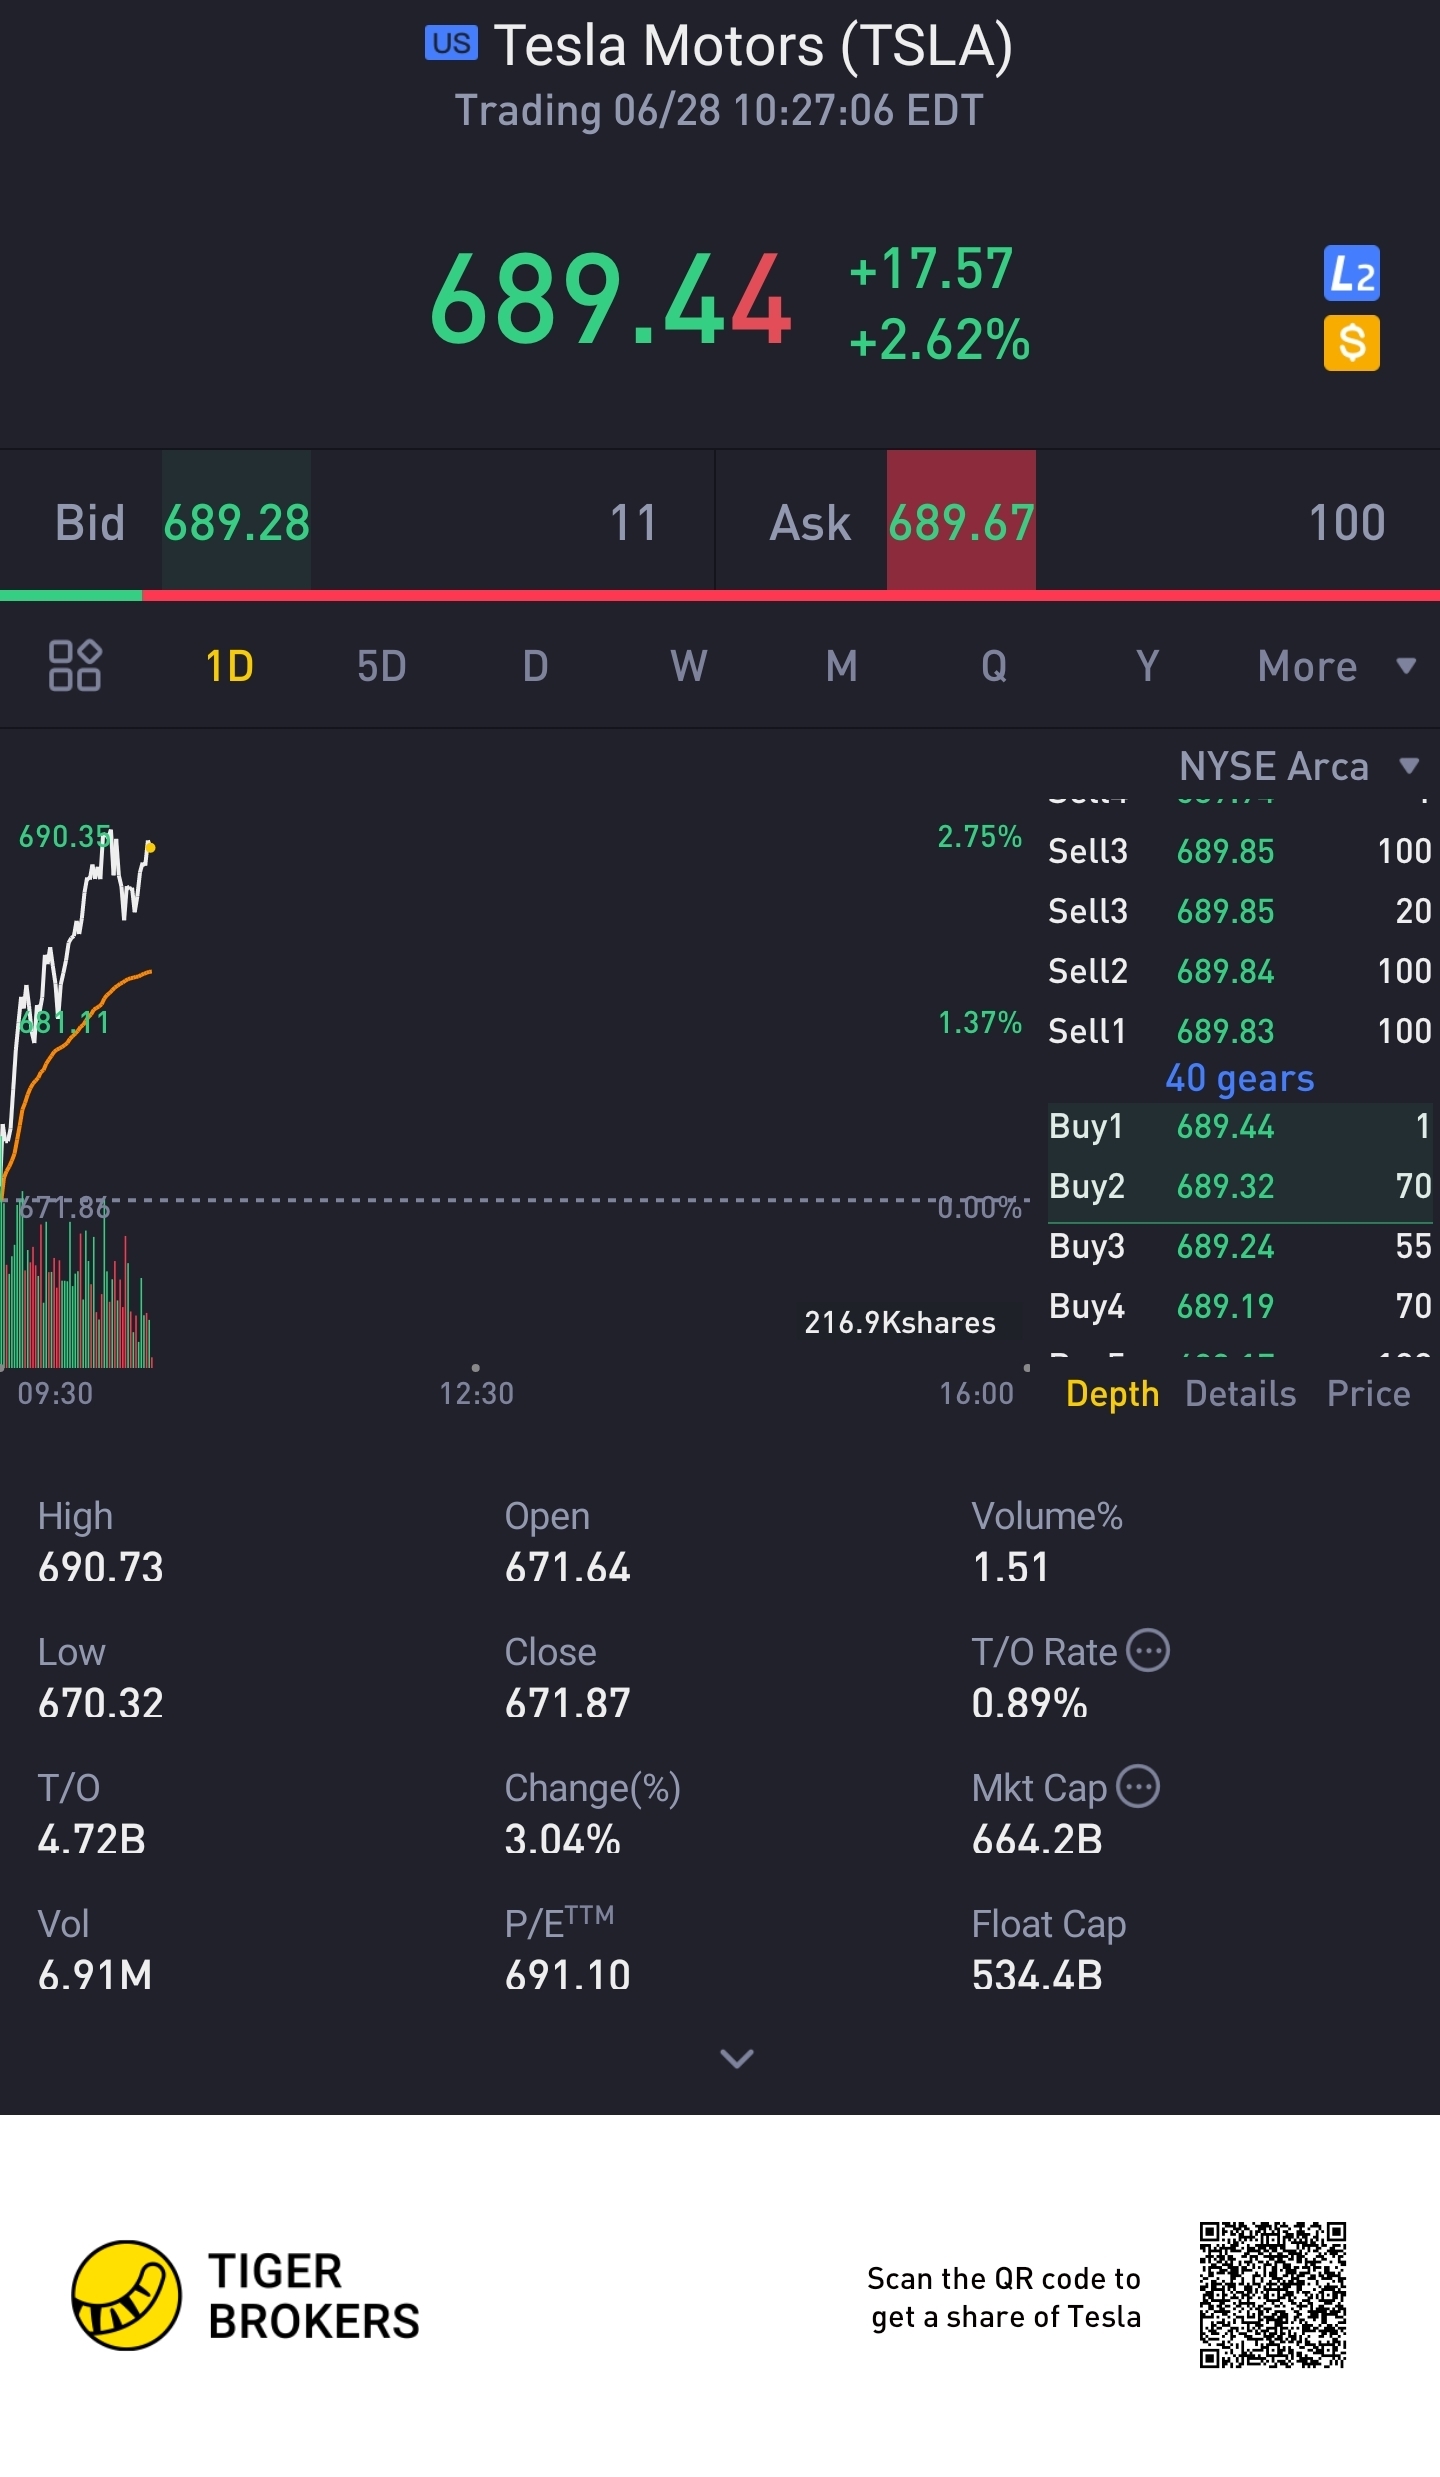Select the 1D chart period tab
Viewport: 1440px width, 2477px height.
tap(229, 666)
